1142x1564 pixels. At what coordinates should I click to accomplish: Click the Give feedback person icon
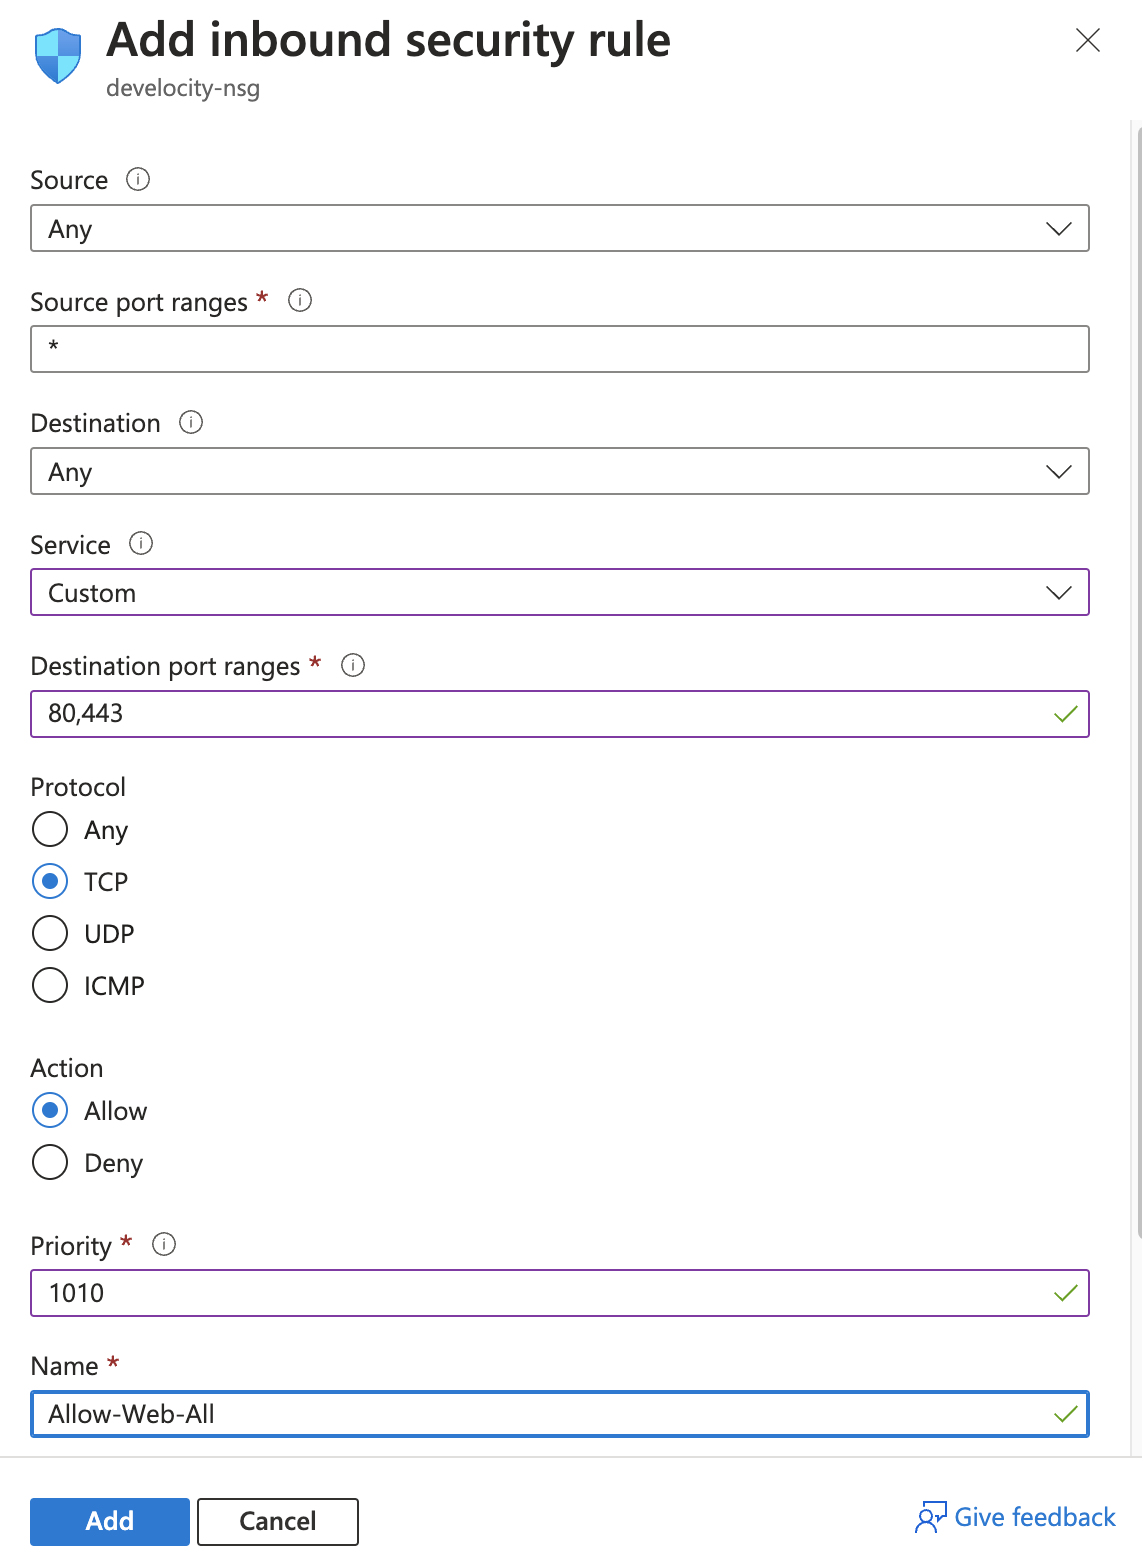click(930, 1517)
